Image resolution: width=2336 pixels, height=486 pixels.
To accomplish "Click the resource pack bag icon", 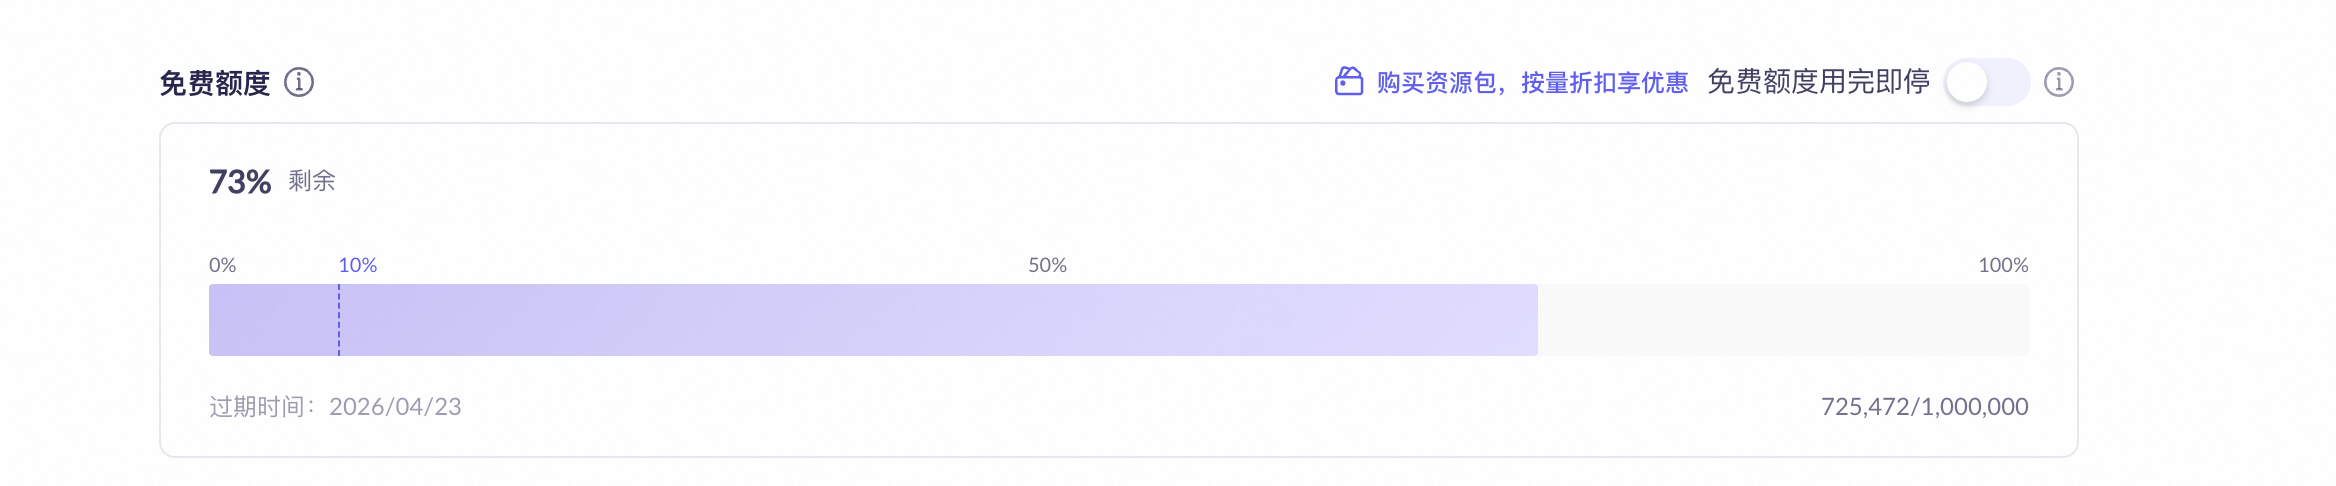I will click(1349, 81).
